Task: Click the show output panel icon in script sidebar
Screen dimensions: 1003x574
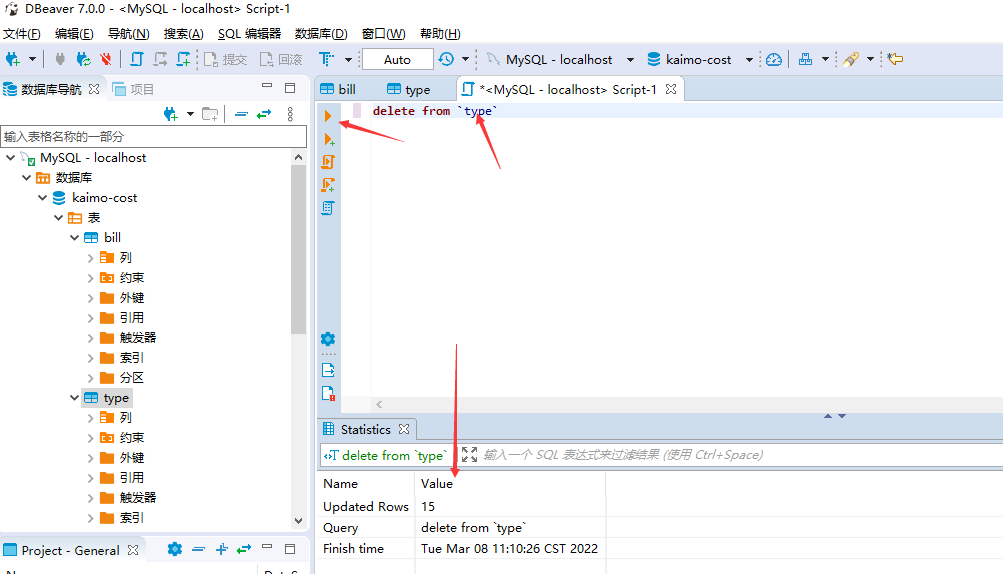Action: tap(328, 370)
